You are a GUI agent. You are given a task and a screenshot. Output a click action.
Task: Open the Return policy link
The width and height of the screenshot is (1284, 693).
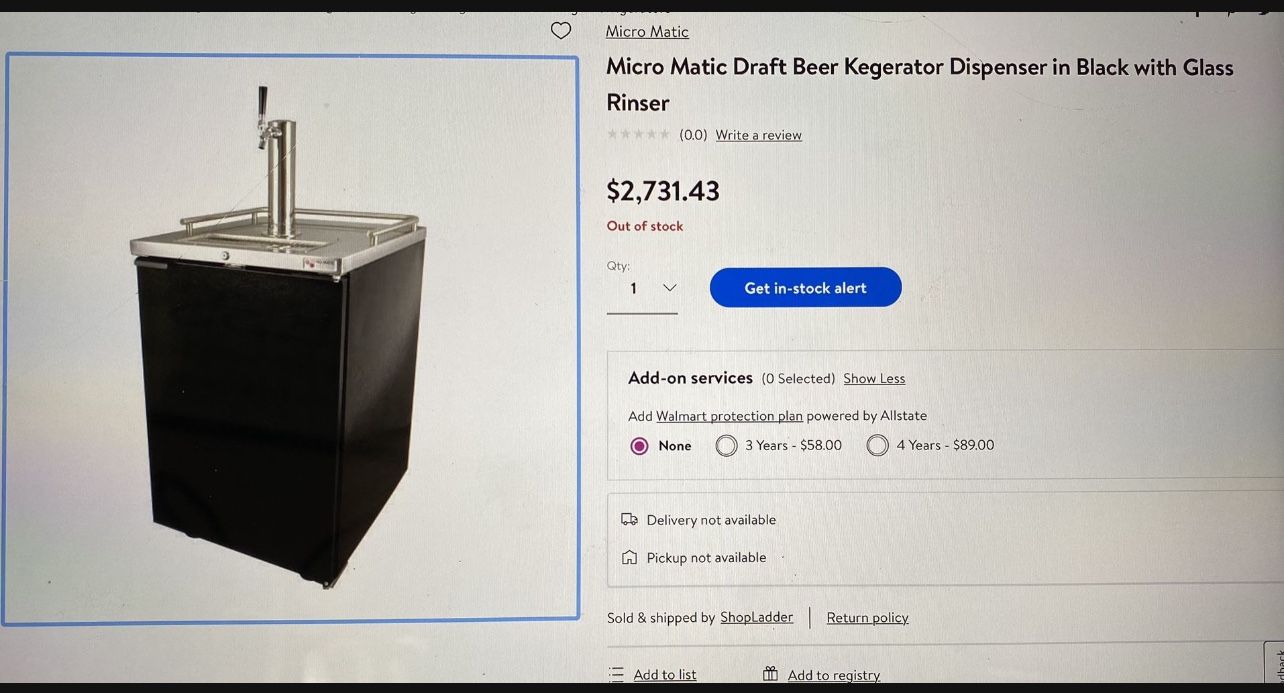(x=866, y=617)
